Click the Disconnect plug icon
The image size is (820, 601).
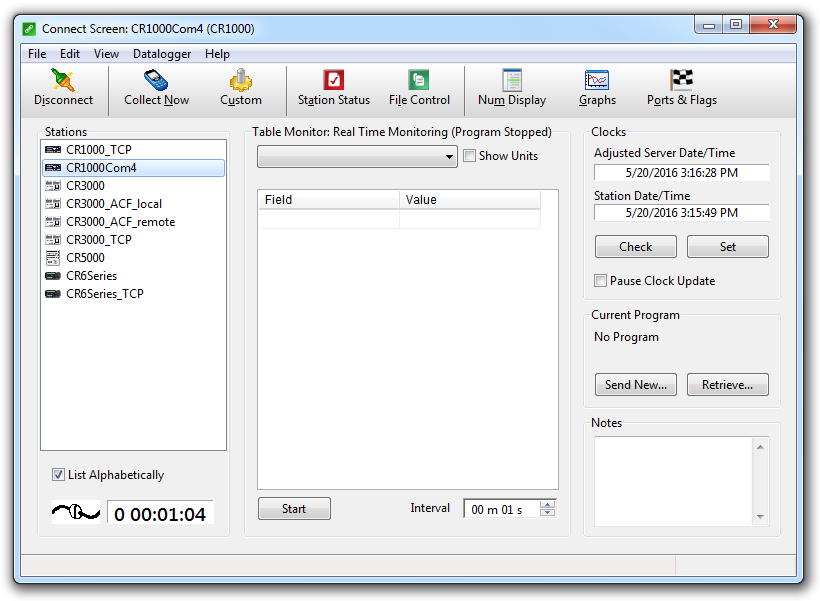tap(63, 80)
